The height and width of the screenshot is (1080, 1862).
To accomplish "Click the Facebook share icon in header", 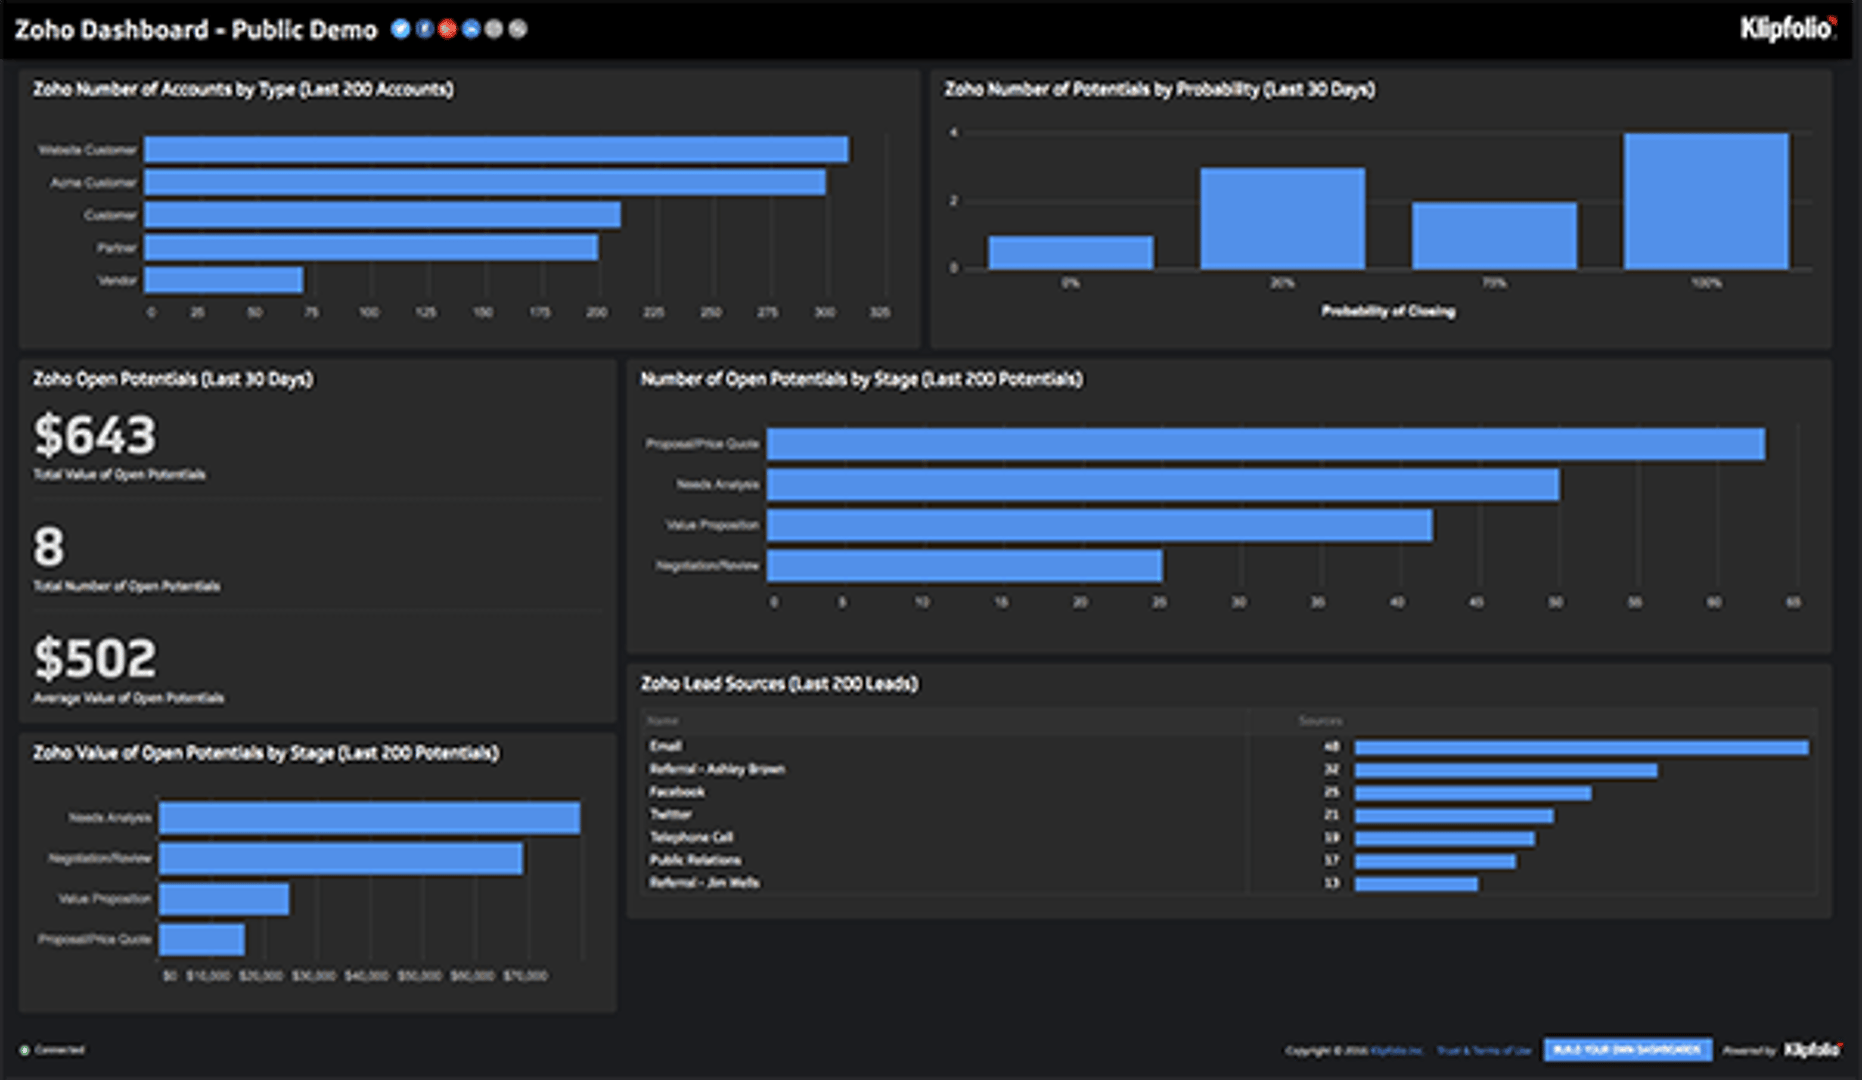I will click(x=424, y=29).
